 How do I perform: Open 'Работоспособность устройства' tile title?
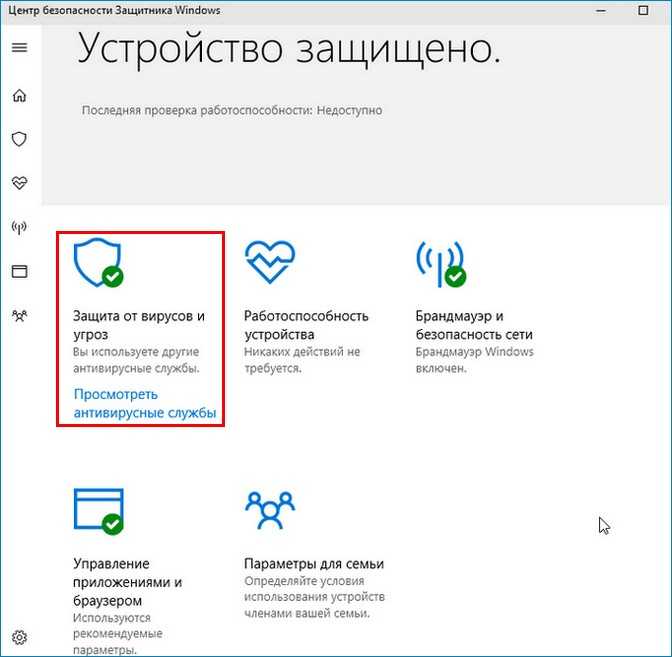(306, 325)
